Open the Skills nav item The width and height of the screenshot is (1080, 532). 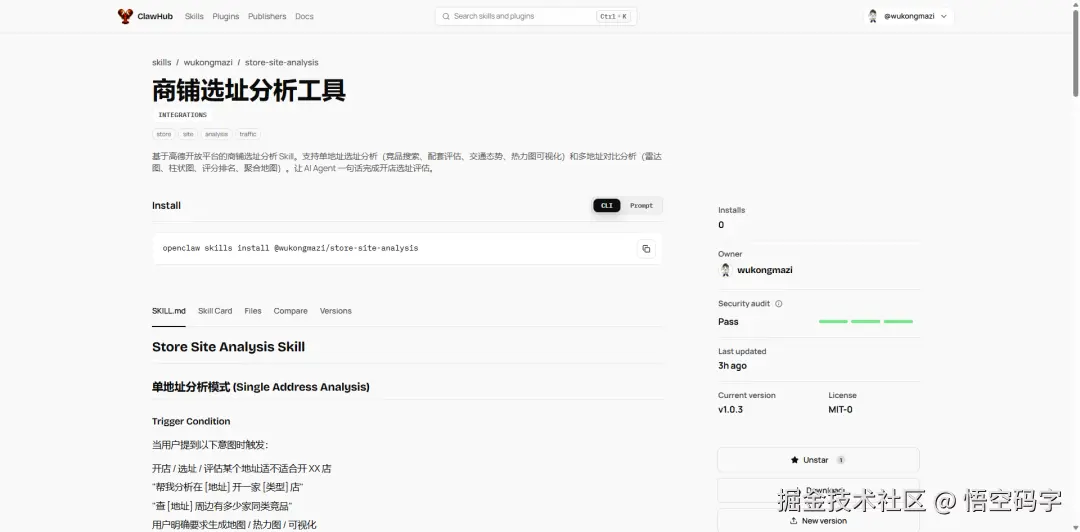coord(194,17)
